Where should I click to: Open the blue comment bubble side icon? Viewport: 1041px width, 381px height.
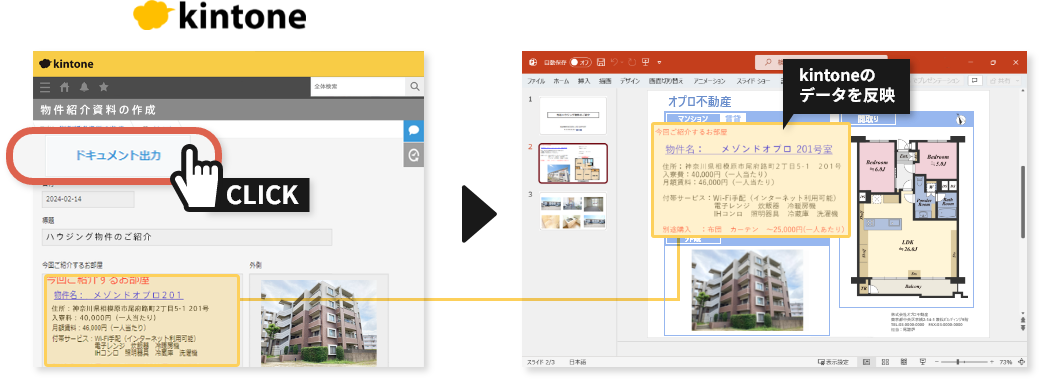(414, 130)
